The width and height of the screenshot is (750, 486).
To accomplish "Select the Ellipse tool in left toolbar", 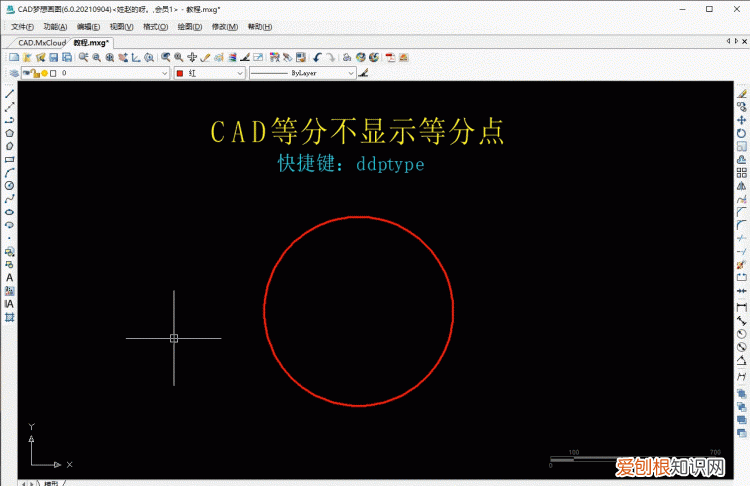I will coord(9,212).
